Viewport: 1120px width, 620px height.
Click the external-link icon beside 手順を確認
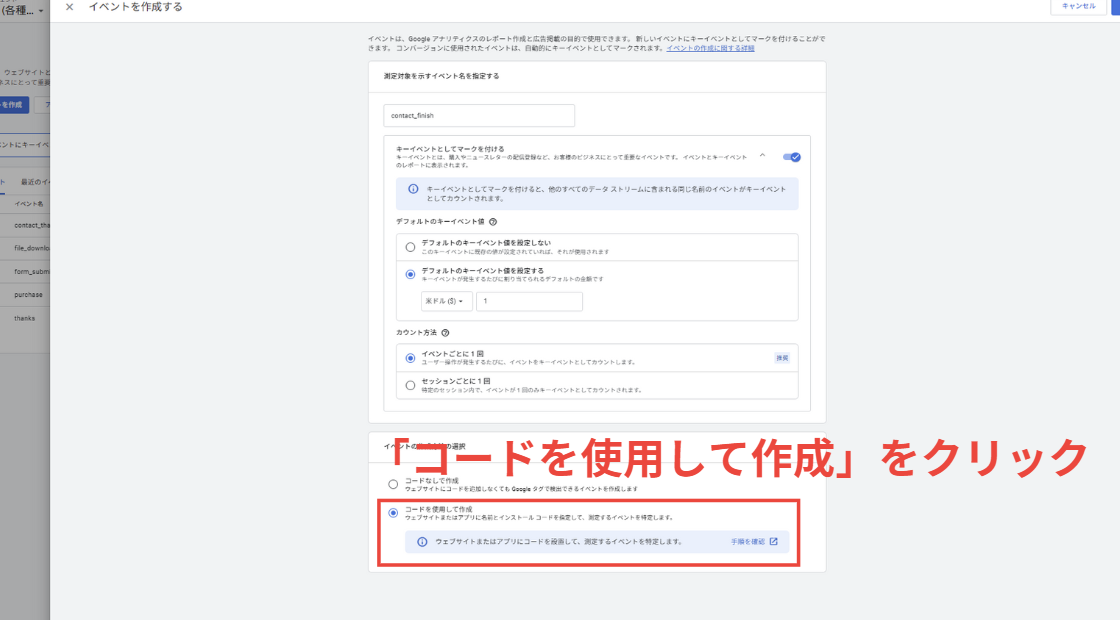tap(774, 541)
